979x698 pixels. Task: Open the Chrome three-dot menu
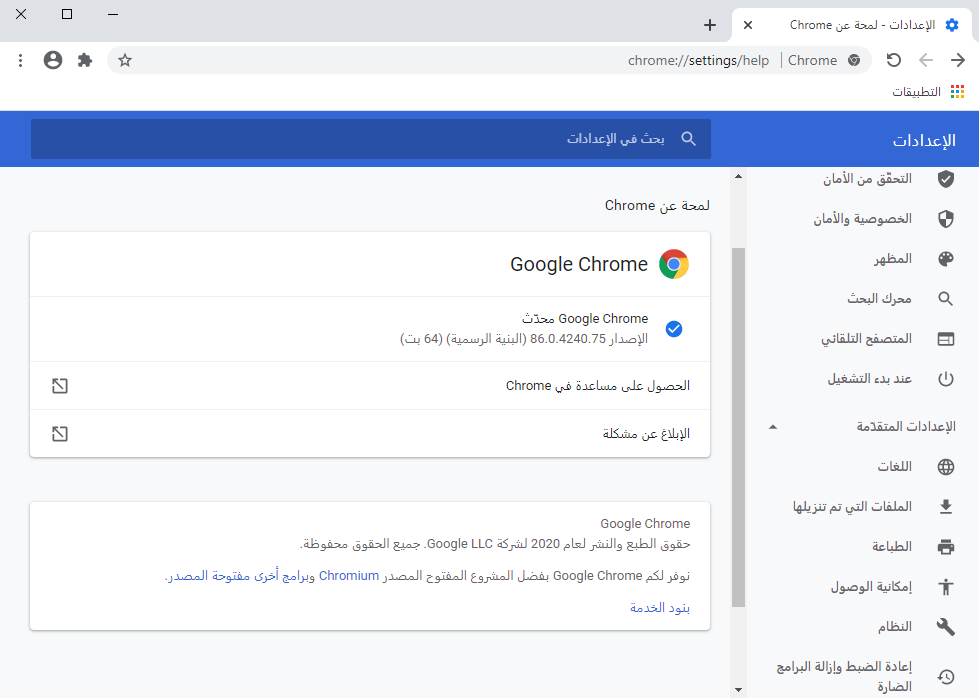pos(21,61)
